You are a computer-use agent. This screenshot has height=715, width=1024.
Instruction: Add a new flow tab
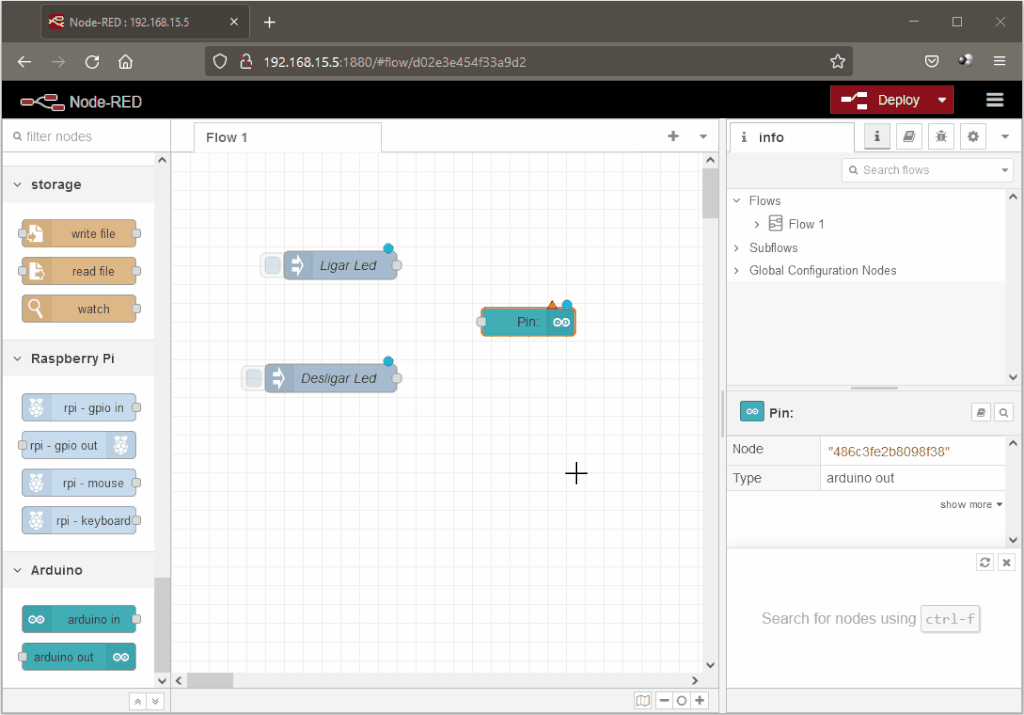(x=673, y=136)
